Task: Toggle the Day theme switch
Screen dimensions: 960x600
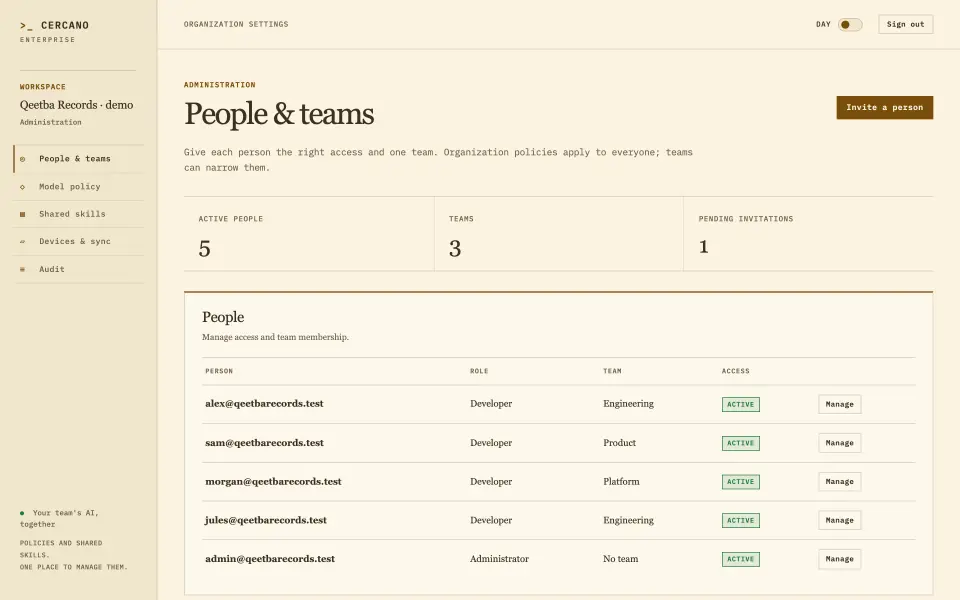Action: coord(850,24)
